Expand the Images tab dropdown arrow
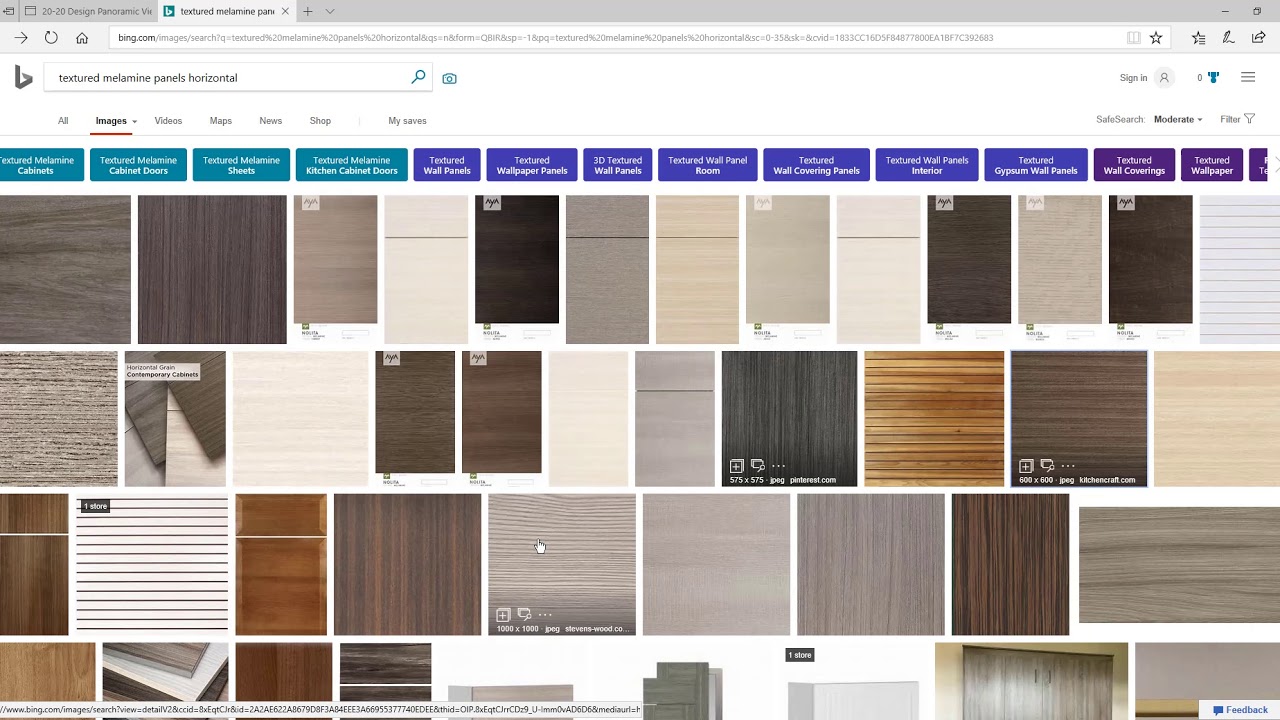Image resolution: width=1280 pixels, height=720 pixels. pos(134,122)
